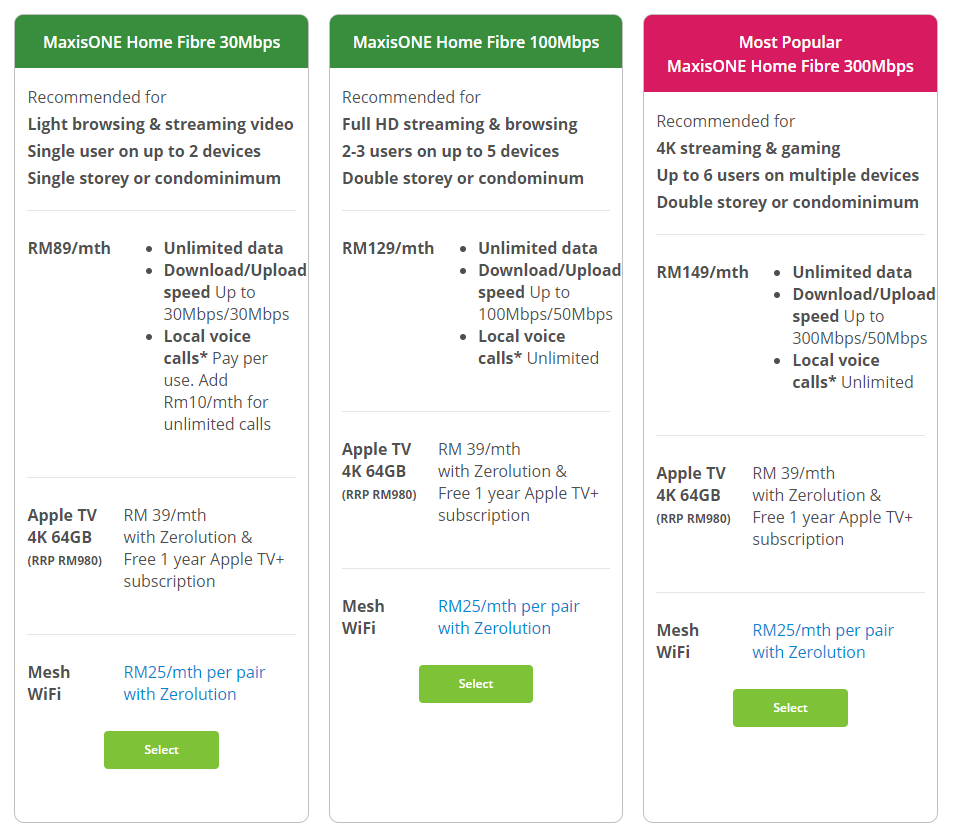Select the MaxisONE Home Fibre 100Mbps plan
The image size is (954, 835).
coord(475,684)
